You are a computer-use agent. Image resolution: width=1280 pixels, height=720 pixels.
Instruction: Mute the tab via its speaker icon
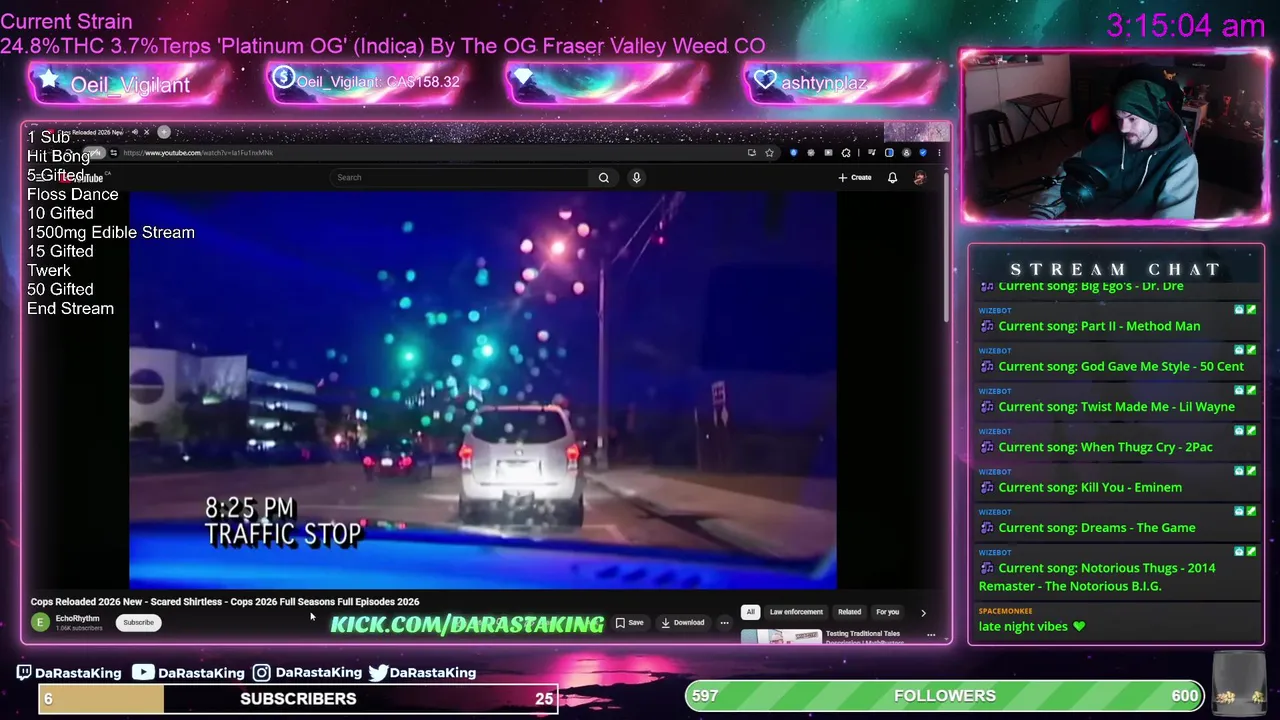[135, 132]
